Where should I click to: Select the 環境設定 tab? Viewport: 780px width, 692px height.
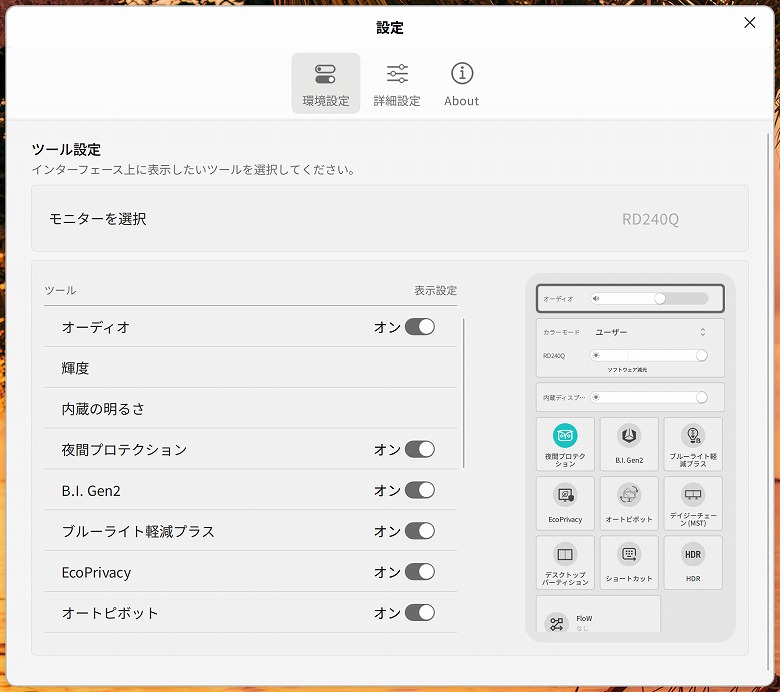(x=326, y=84)
